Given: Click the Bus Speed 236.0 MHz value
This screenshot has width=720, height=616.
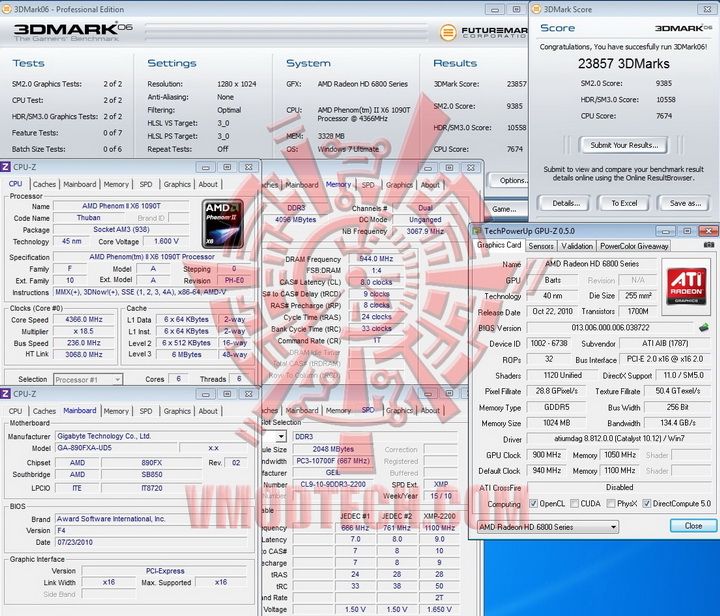Looking at the screenshot, I should (83, 343).
